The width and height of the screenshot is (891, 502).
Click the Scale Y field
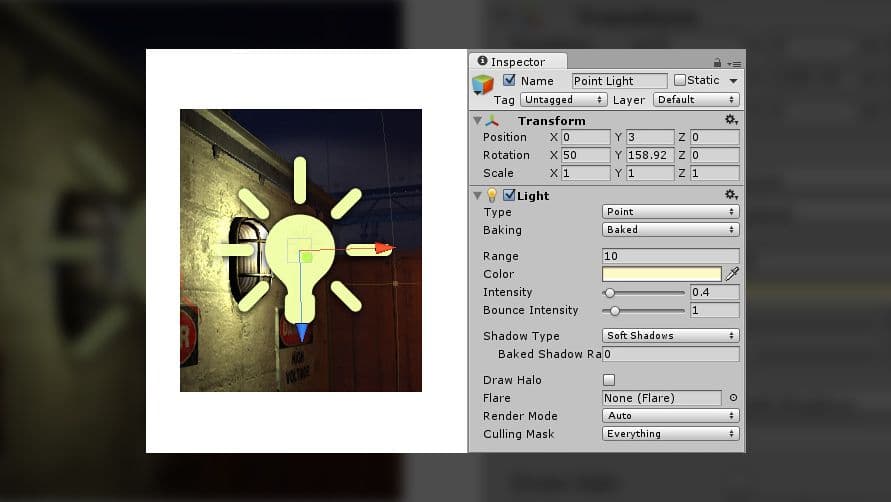pos(650,173)
